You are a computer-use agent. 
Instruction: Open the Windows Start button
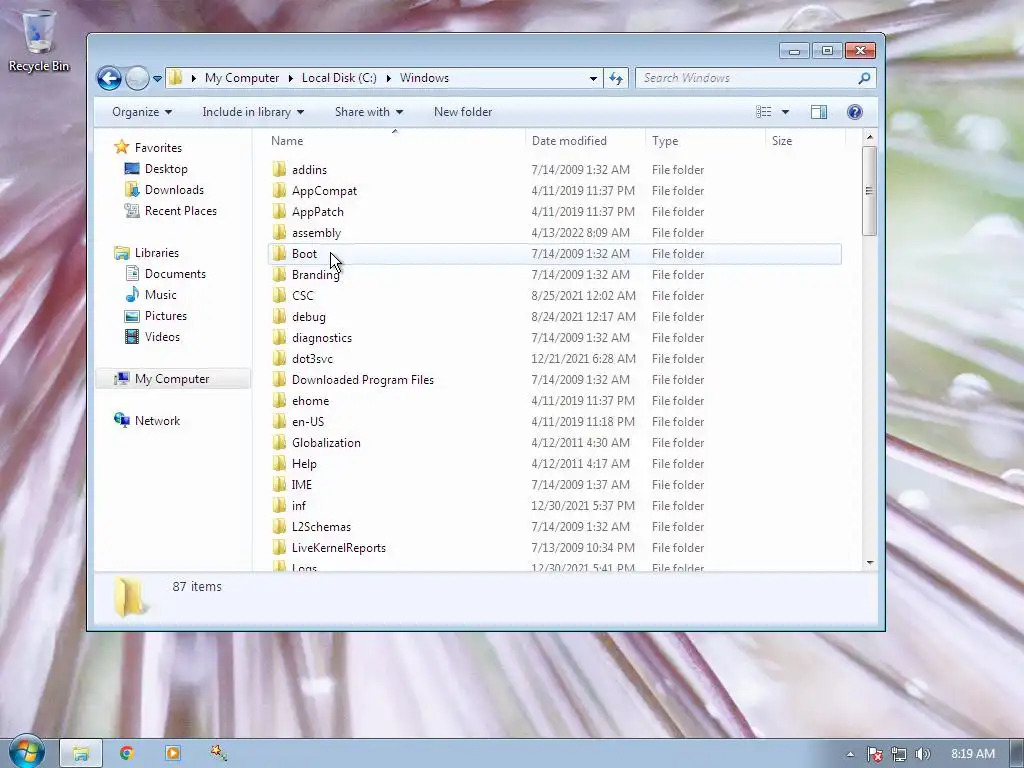tap(25, 751)
